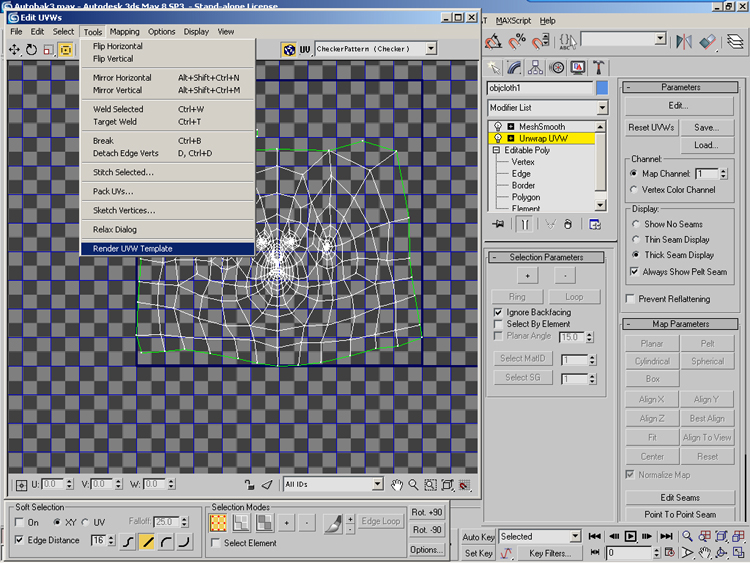Image resolution: width=750 pixels, height=563 pixels.
Task: Collapse the Editable Poly tree node
Action: click(x=497, y=150)
